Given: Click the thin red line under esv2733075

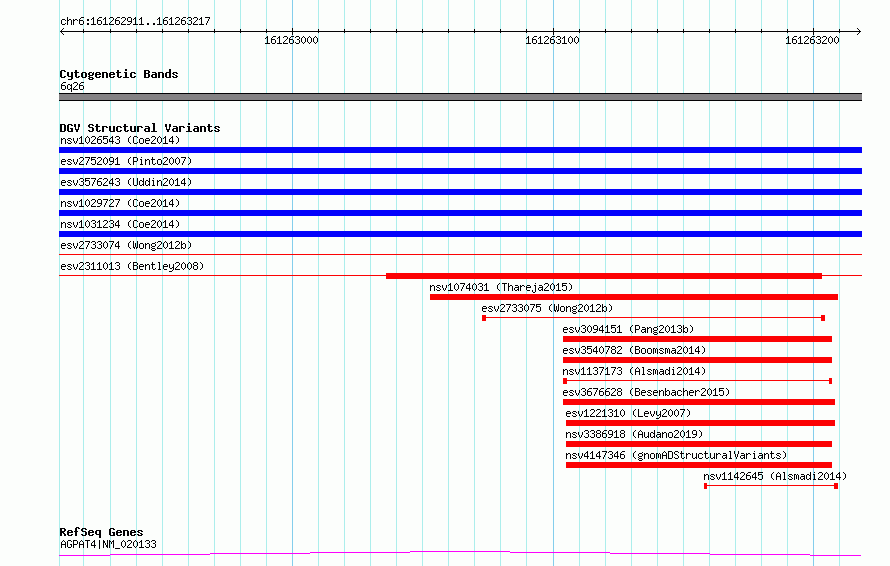Looking at the screenshot, I should (653, 318).
